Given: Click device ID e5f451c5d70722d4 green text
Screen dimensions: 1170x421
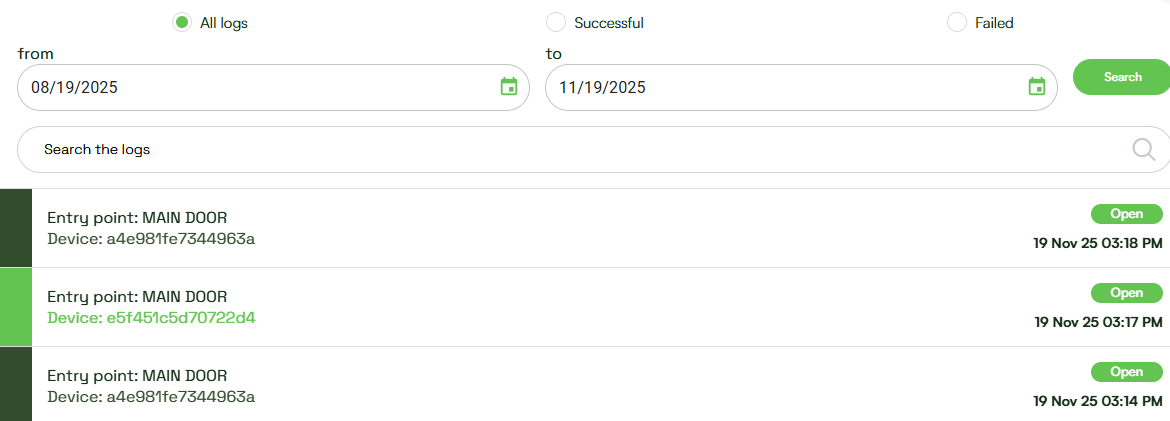Looking at the screenshot, I should [151, 318].
